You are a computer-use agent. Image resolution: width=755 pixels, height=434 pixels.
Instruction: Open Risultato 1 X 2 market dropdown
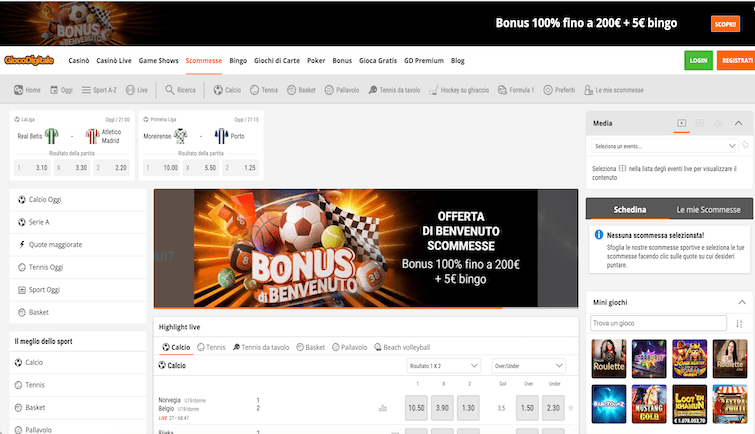coord(443,366)
